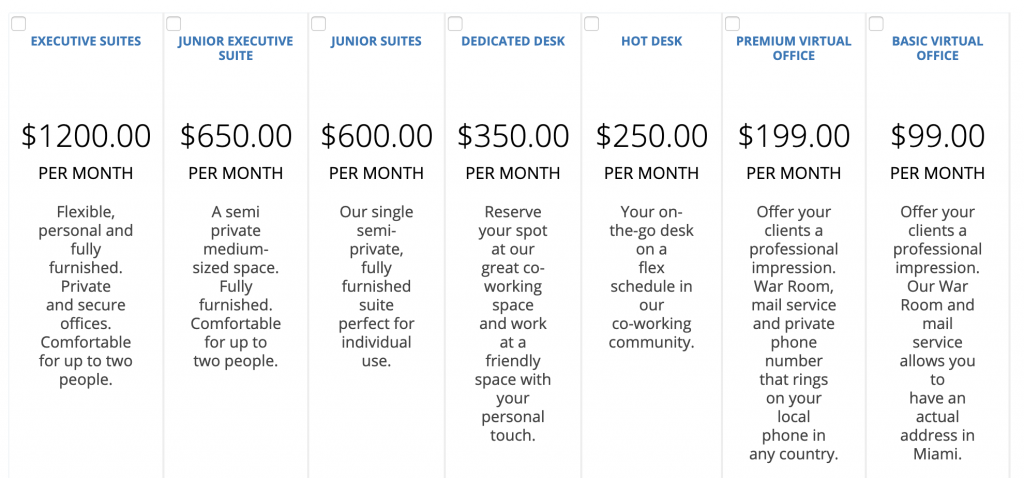The height and width of the screenshot is (478, 1024).
Task: Click the Hot Desk description text
Action: coord(652,277)
